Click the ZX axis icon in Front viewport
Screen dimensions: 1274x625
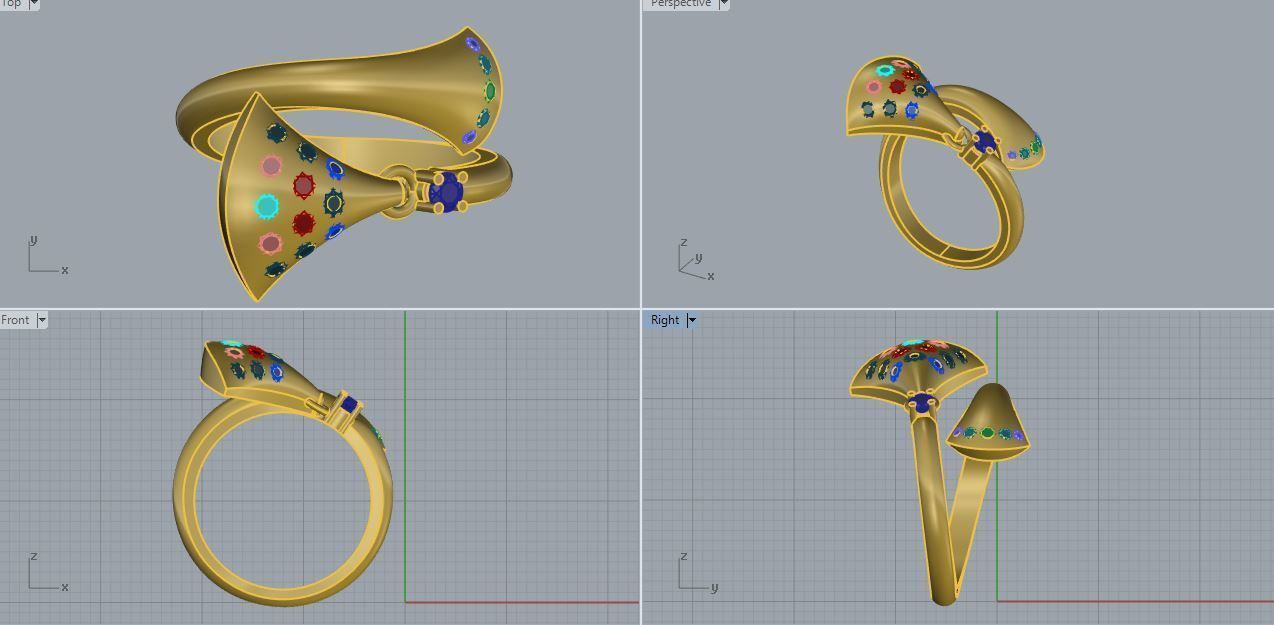coord(48,572)
